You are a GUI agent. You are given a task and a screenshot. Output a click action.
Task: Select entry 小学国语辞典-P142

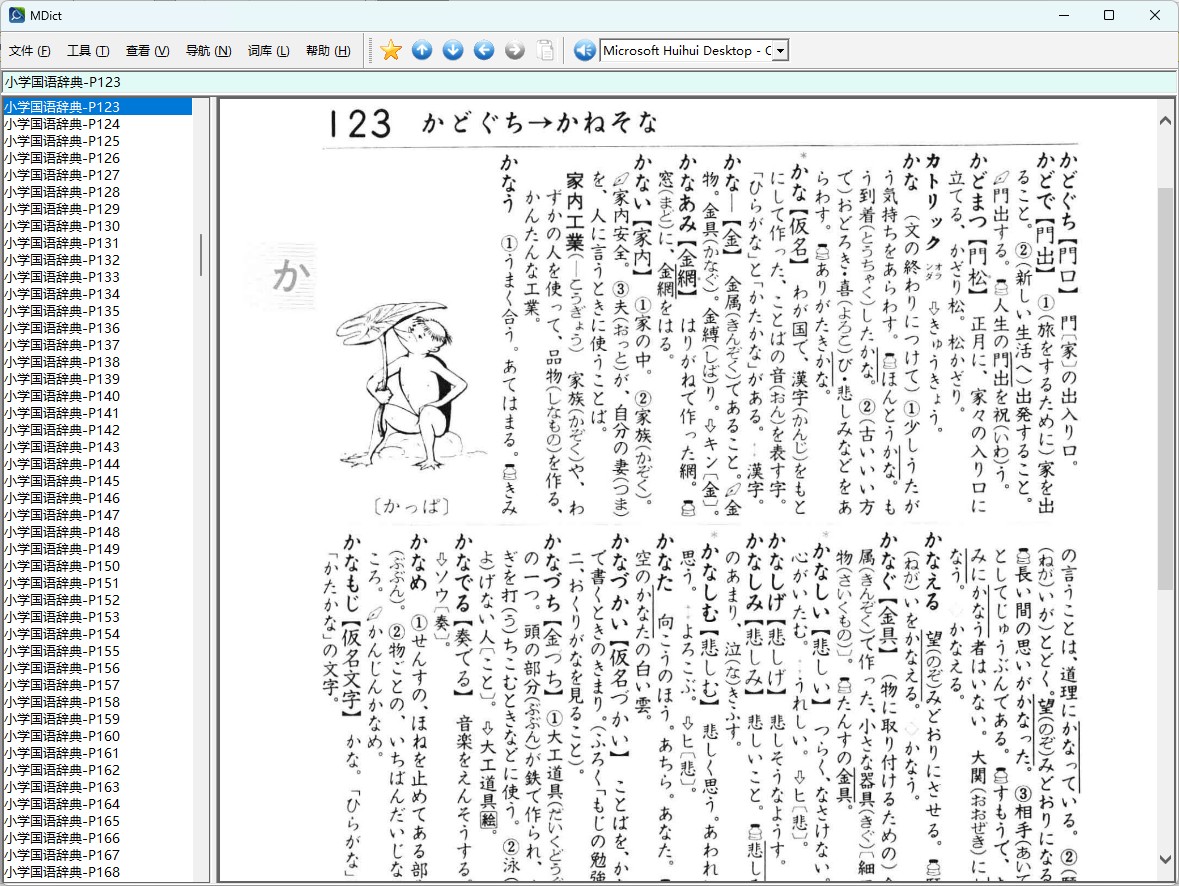click(x=97, y=429)
